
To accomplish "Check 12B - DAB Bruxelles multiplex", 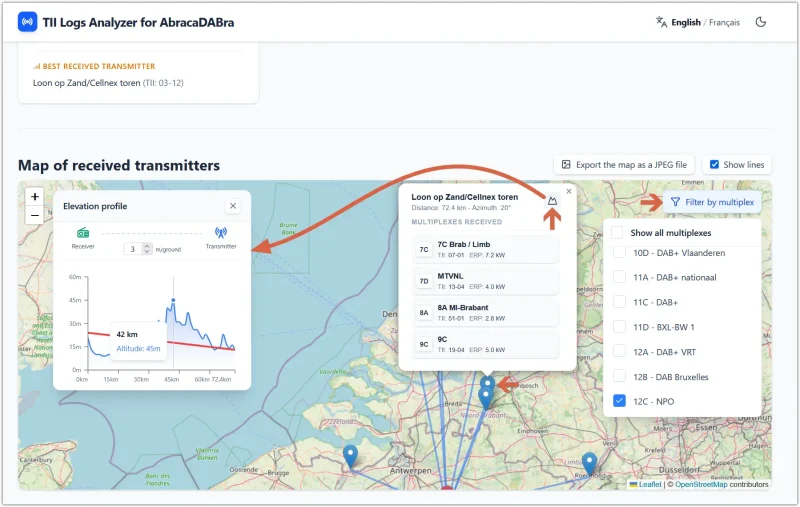I will click(x=619, y=376).
